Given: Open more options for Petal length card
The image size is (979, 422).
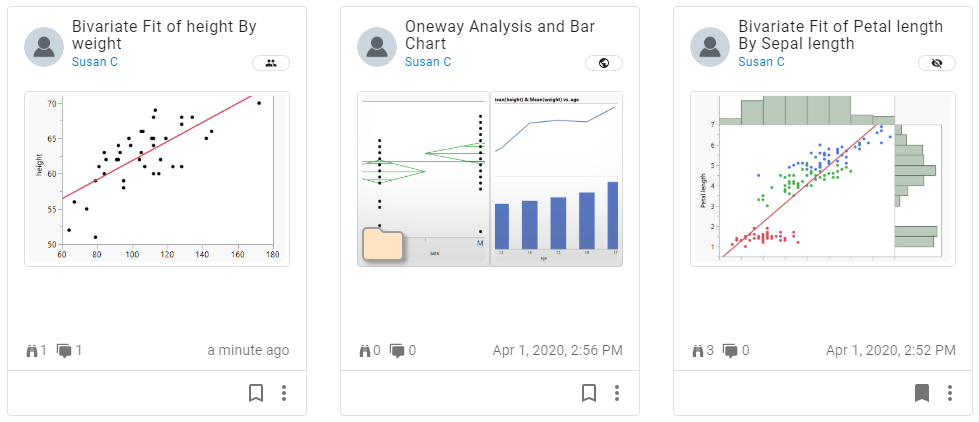Looking at the screenshot, I should 950,393.
